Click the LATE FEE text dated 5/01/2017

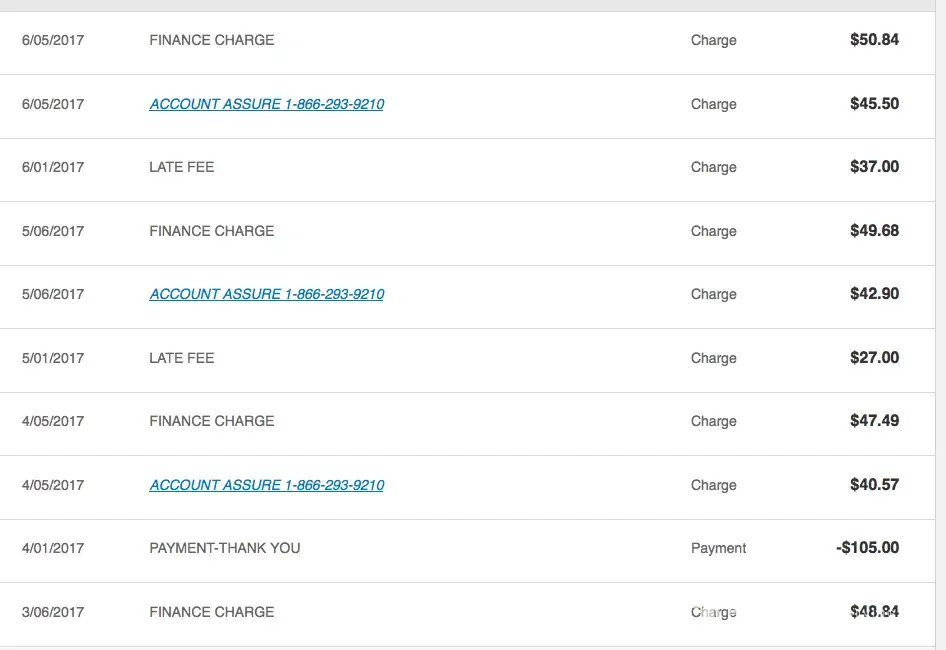(x=181, y=358)
